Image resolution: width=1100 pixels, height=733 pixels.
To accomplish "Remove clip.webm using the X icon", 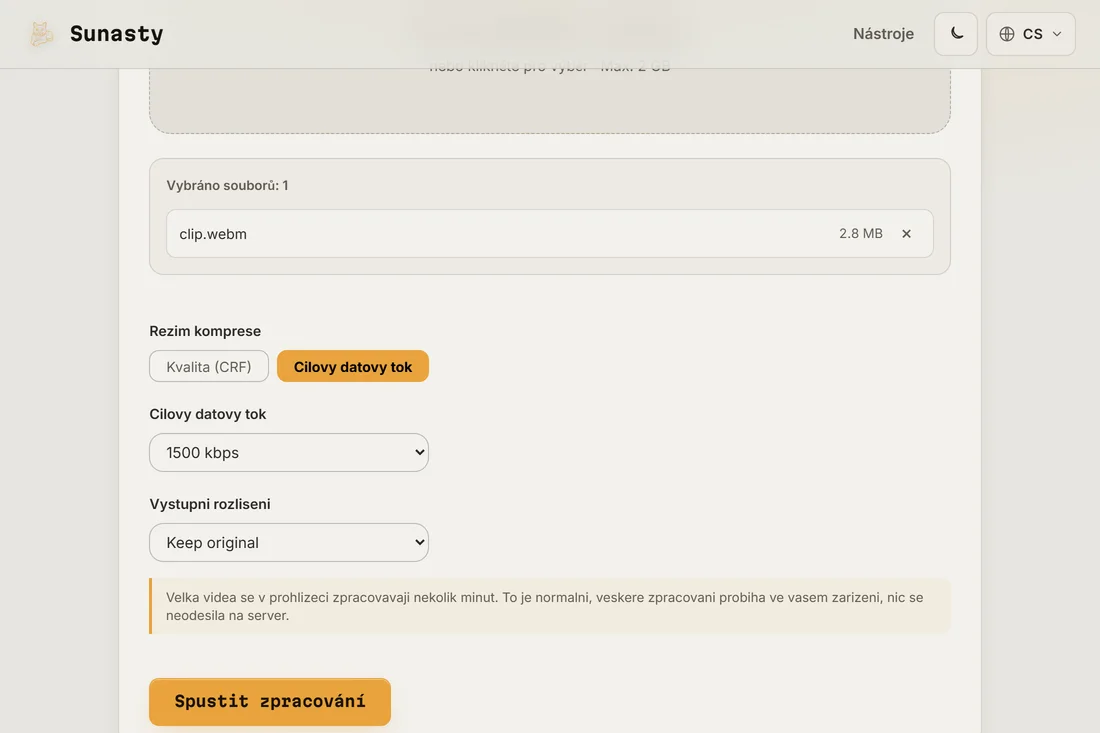I will click(x=906, y=234).
